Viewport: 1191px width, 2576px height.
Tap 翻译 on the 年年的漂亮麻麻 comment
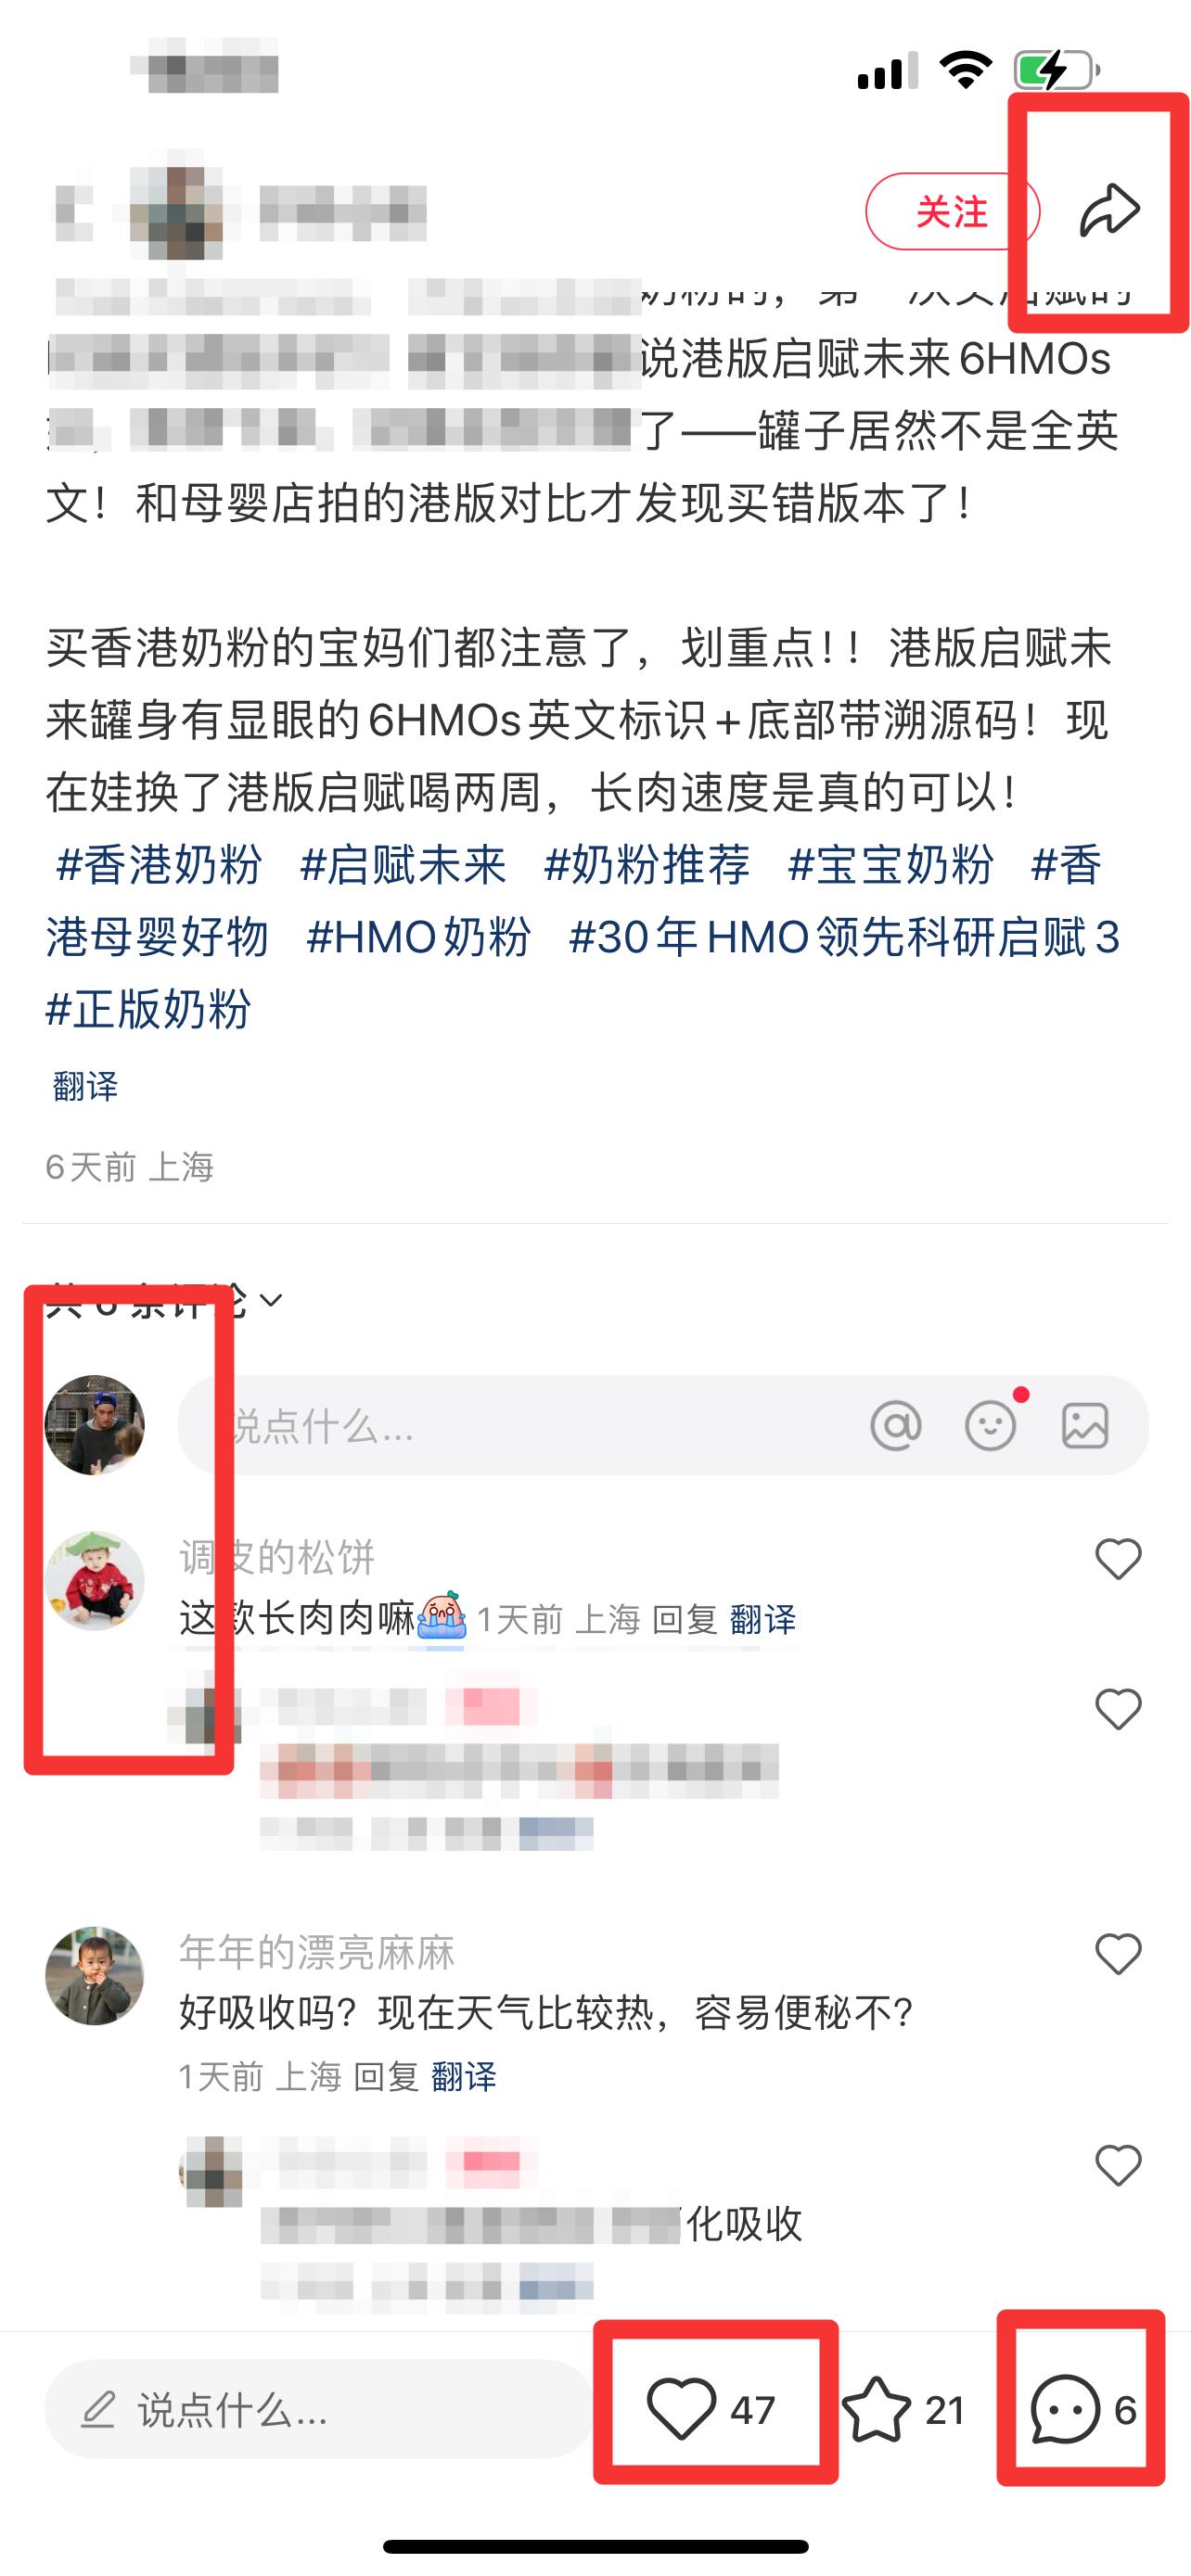(464, 2077)
